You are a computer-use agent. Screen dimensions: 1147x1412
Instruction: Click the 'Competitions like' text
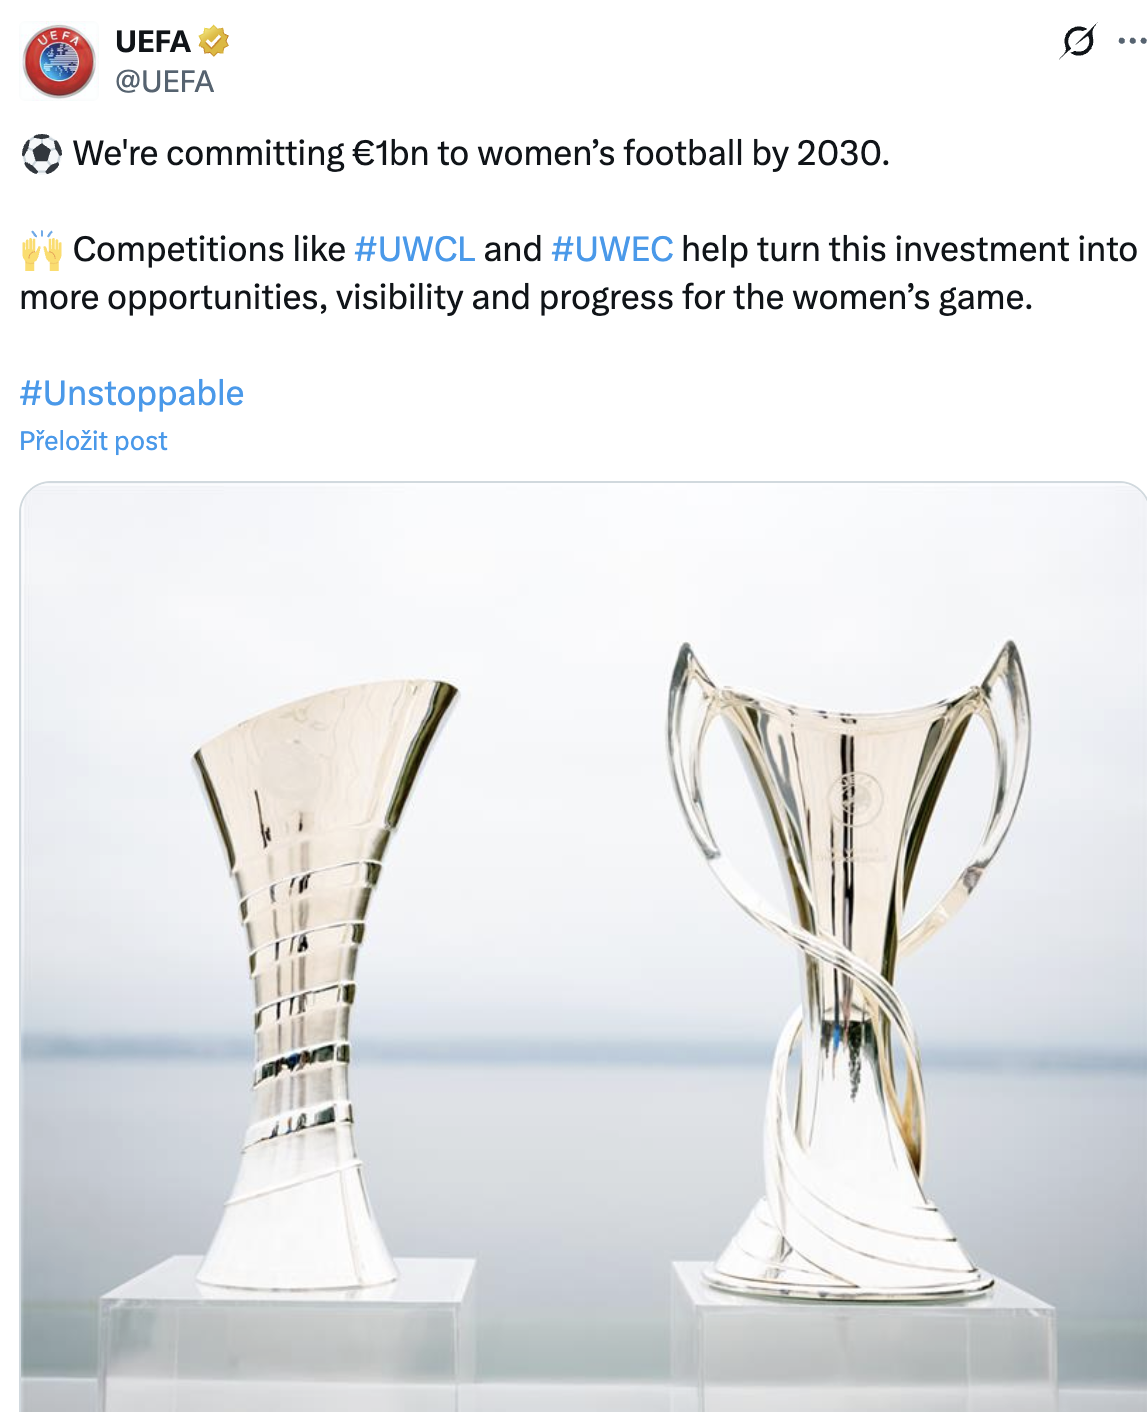[x=208, y=249]
